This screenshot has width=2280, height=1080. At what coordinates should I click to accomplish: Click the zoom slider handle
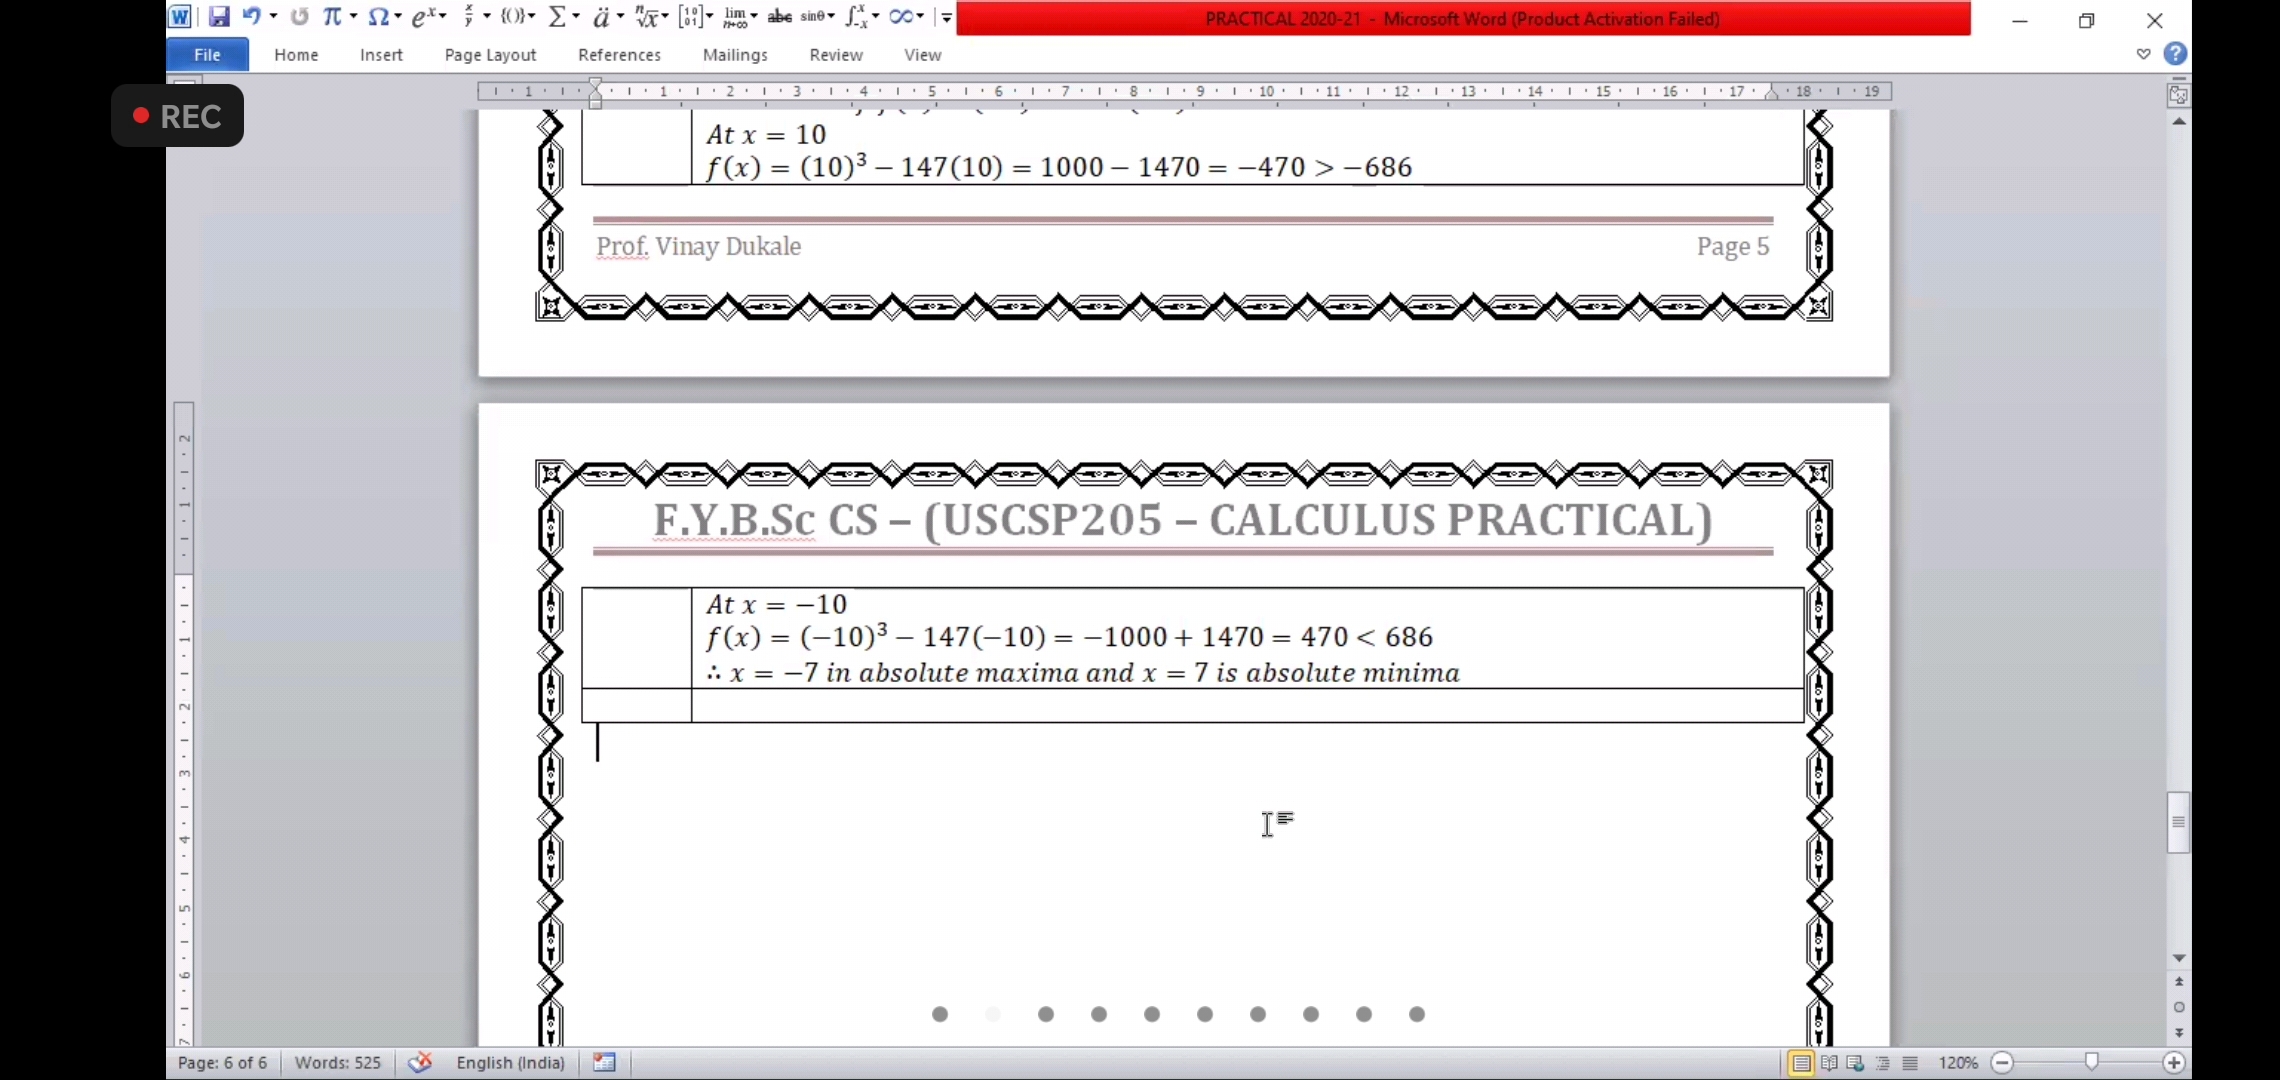(x=2091, y=1062)
